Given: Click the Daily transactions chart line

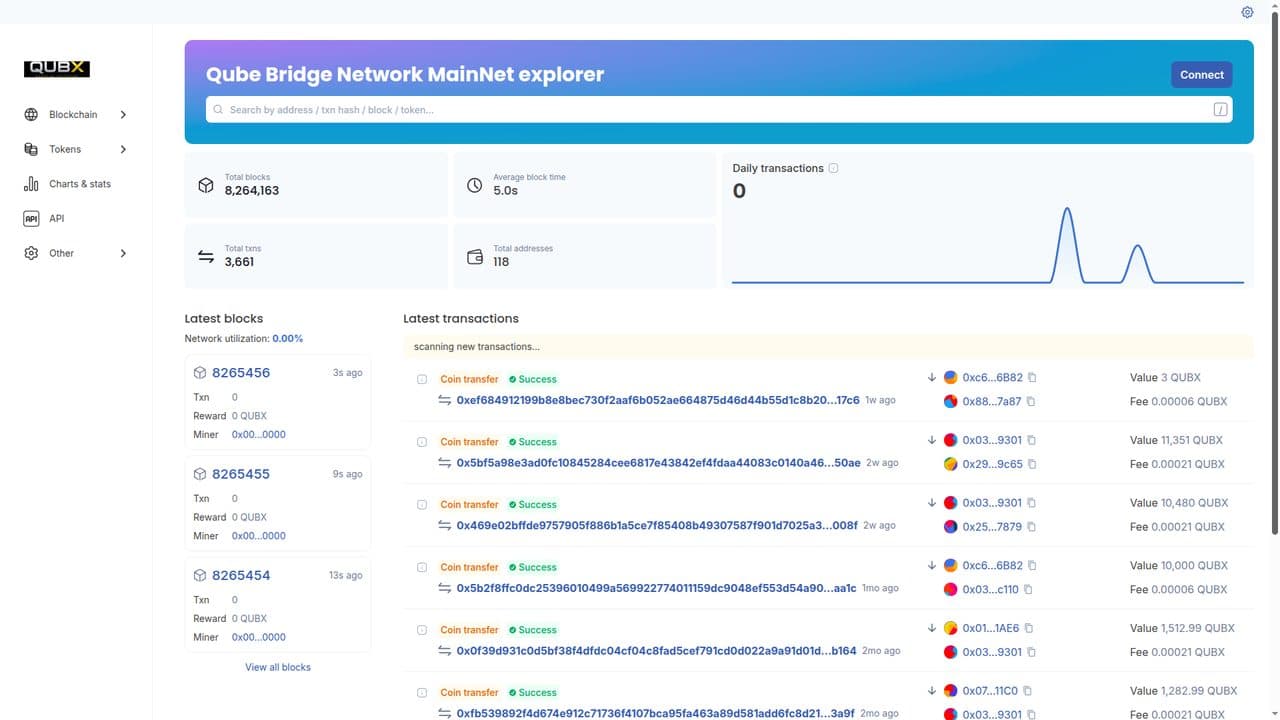Looking at the screenshot, I should click(988, 245).
